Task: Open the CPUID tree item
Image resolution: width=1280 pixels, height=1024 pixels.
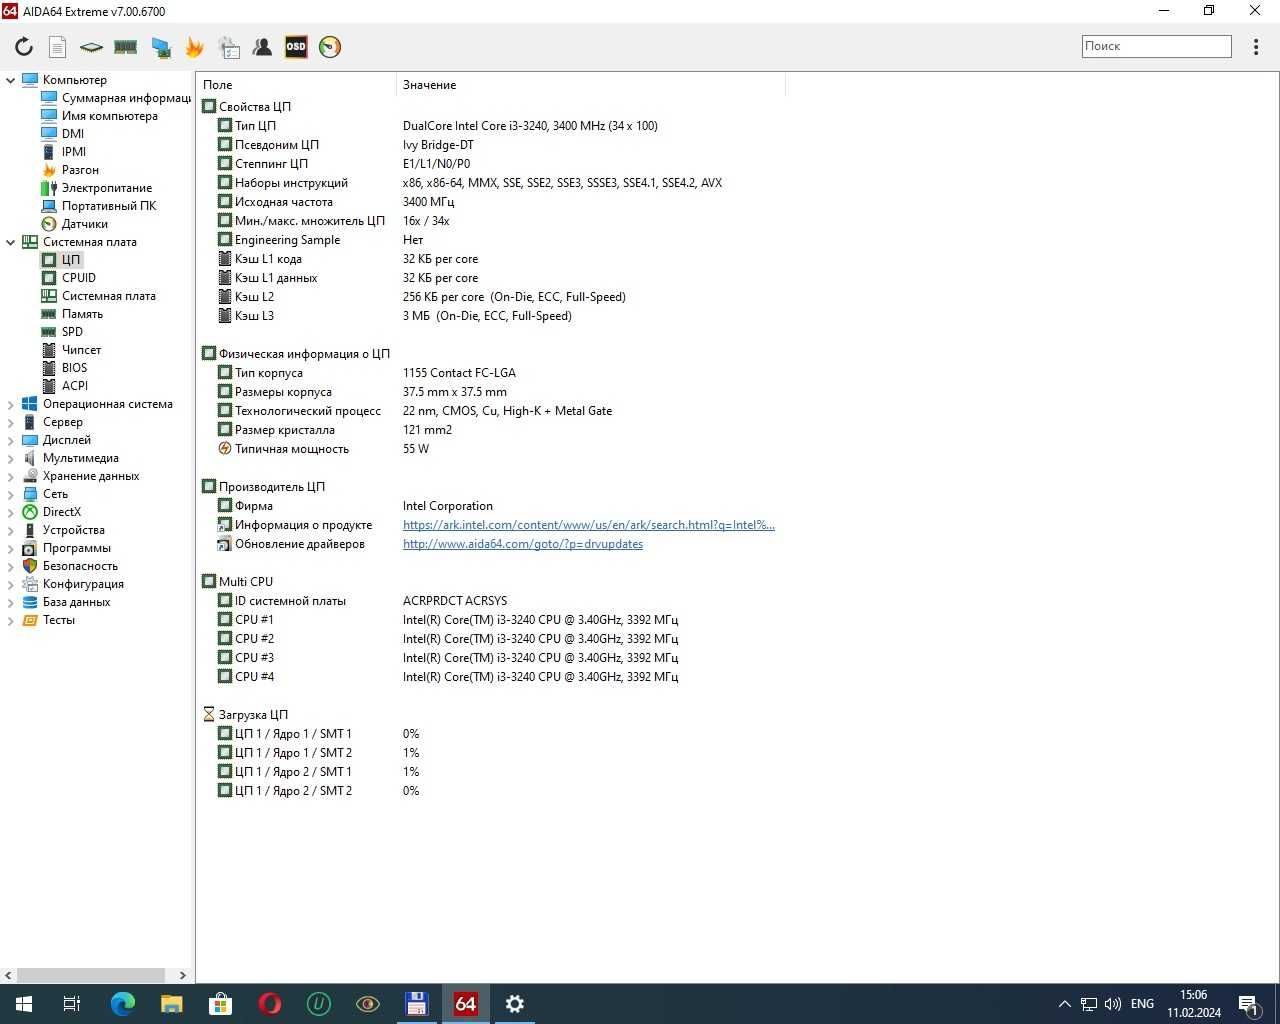Action: (79, 278)
